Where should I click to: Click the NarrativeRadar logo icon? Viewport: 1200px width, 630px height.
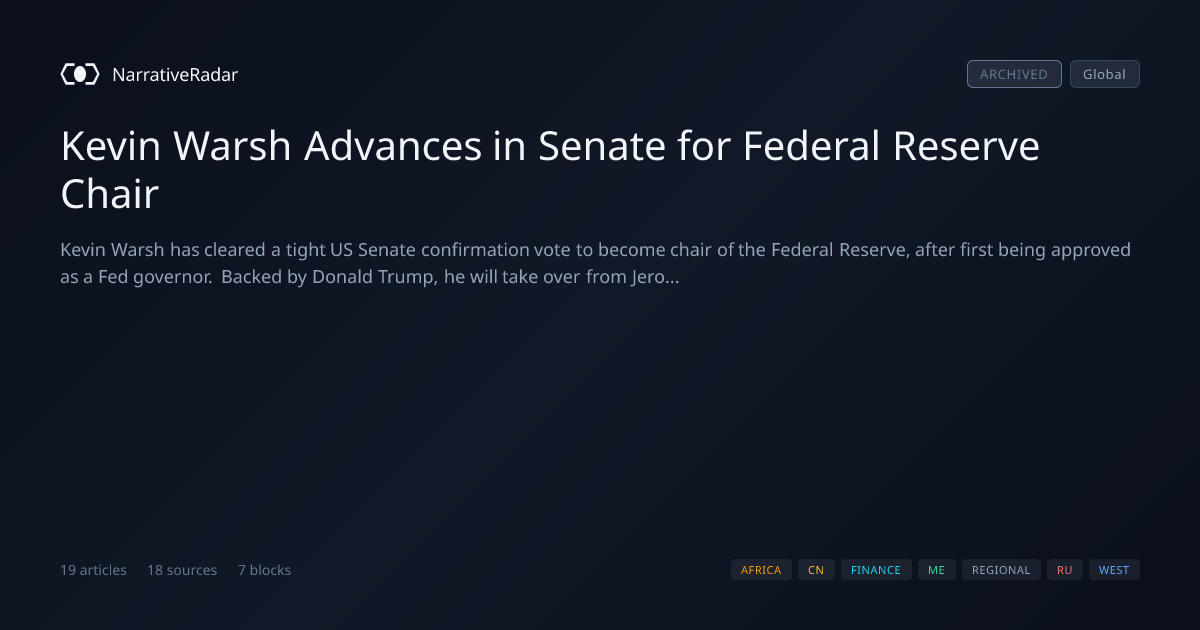80,74
